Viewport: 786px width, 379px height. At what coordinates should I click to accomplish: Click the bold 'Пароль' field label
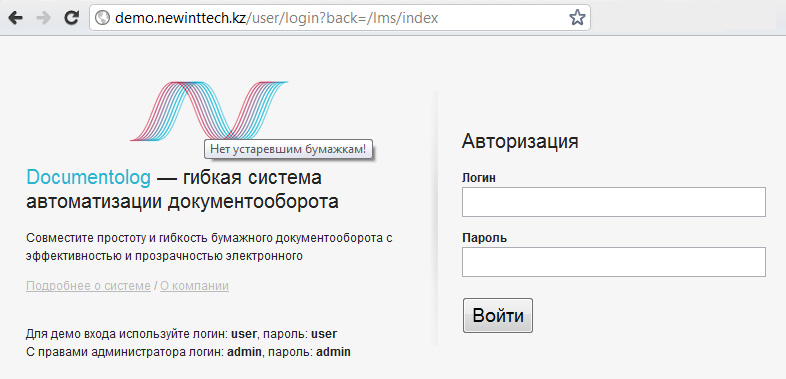click(x=484, y=238)
